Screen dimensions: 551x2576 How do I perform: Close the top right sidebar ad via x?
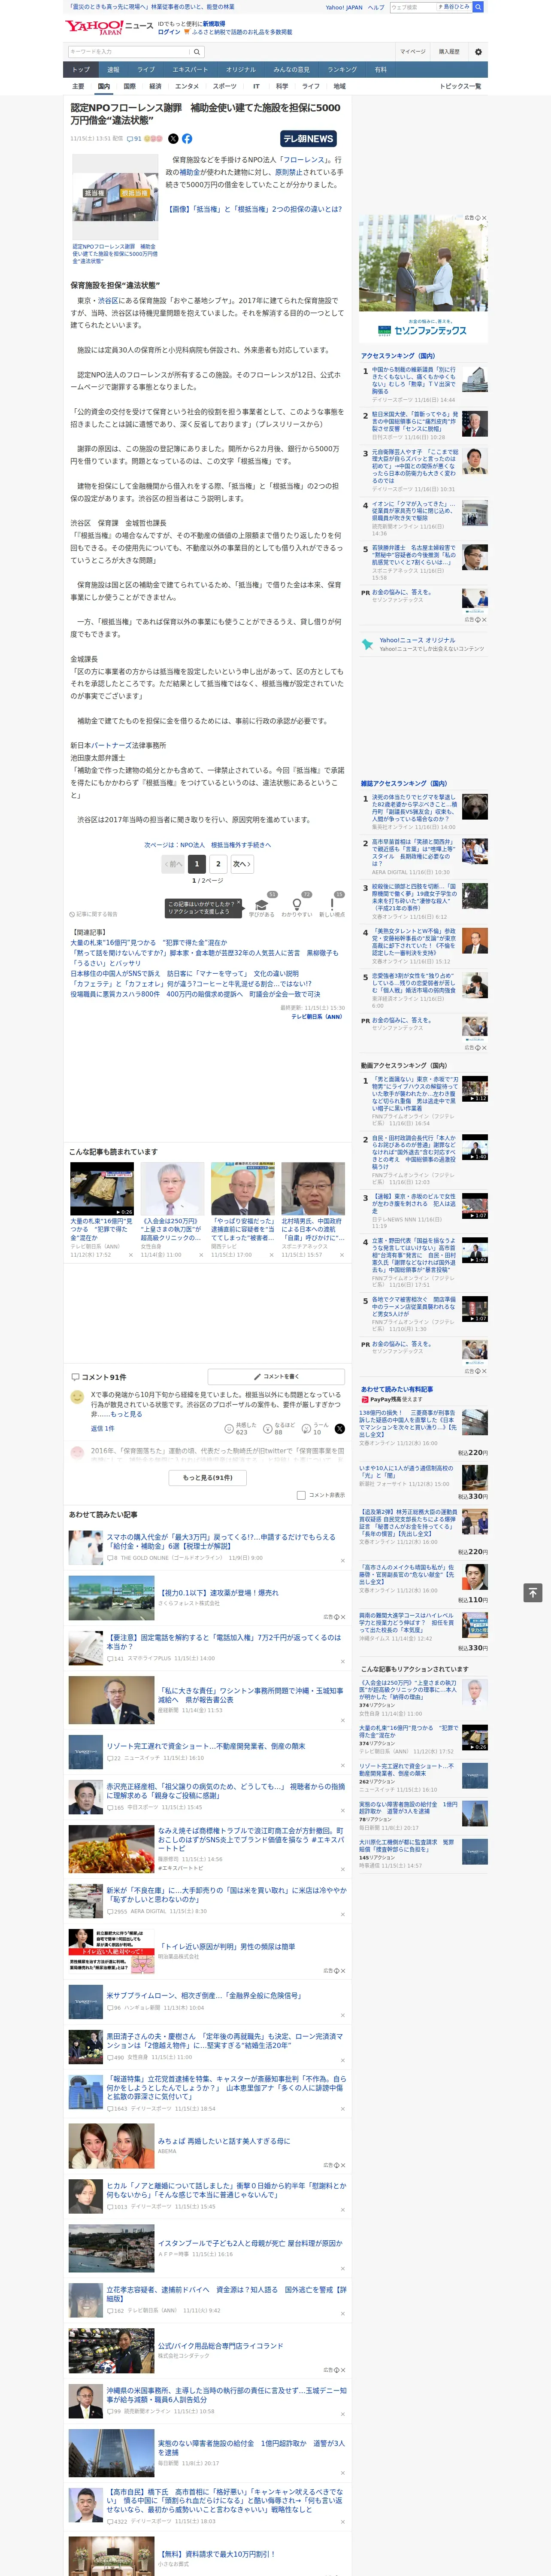point(485,218)
